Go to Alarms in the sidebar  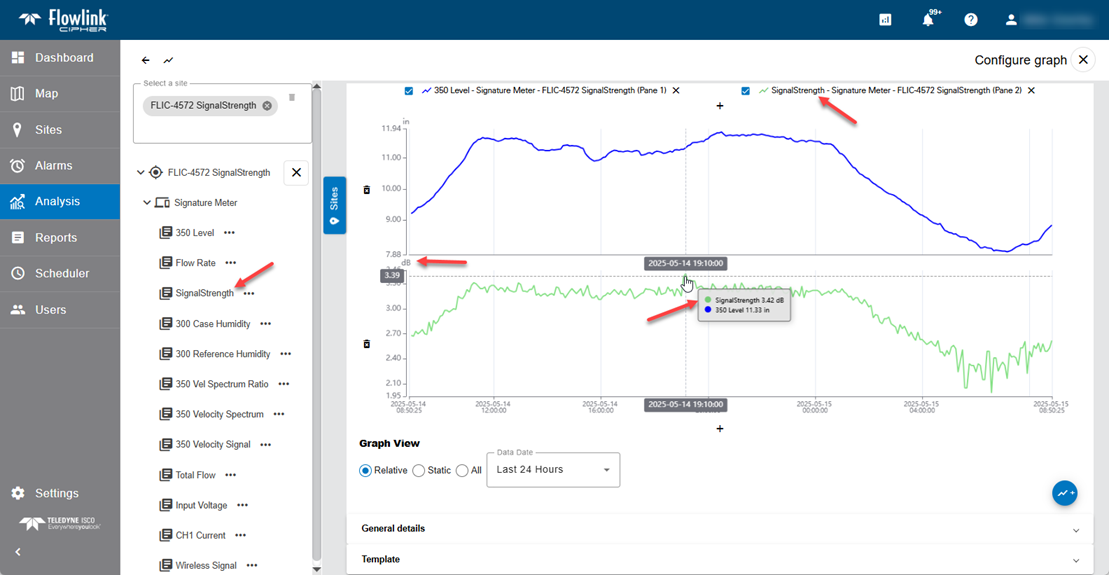[54, 166]
